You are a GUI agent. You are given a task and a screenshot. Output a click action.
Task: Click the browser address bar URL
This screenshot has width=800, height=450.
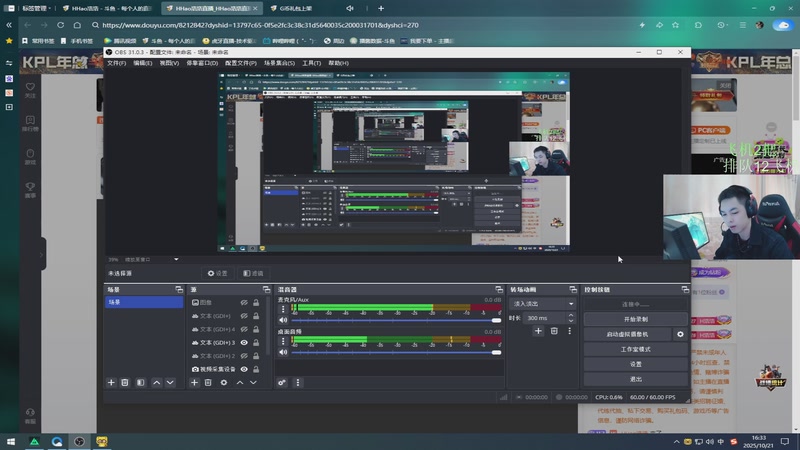(x=260, y=25)
